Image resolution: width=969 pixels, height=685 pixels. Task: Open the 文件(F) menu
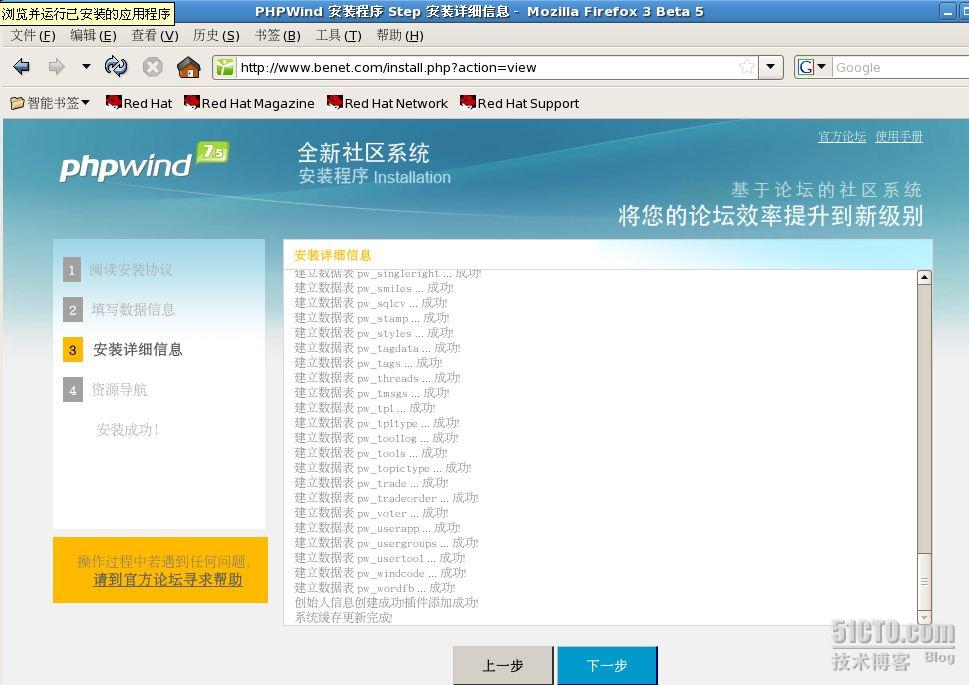pyautogui.click(x=33, y=35)
